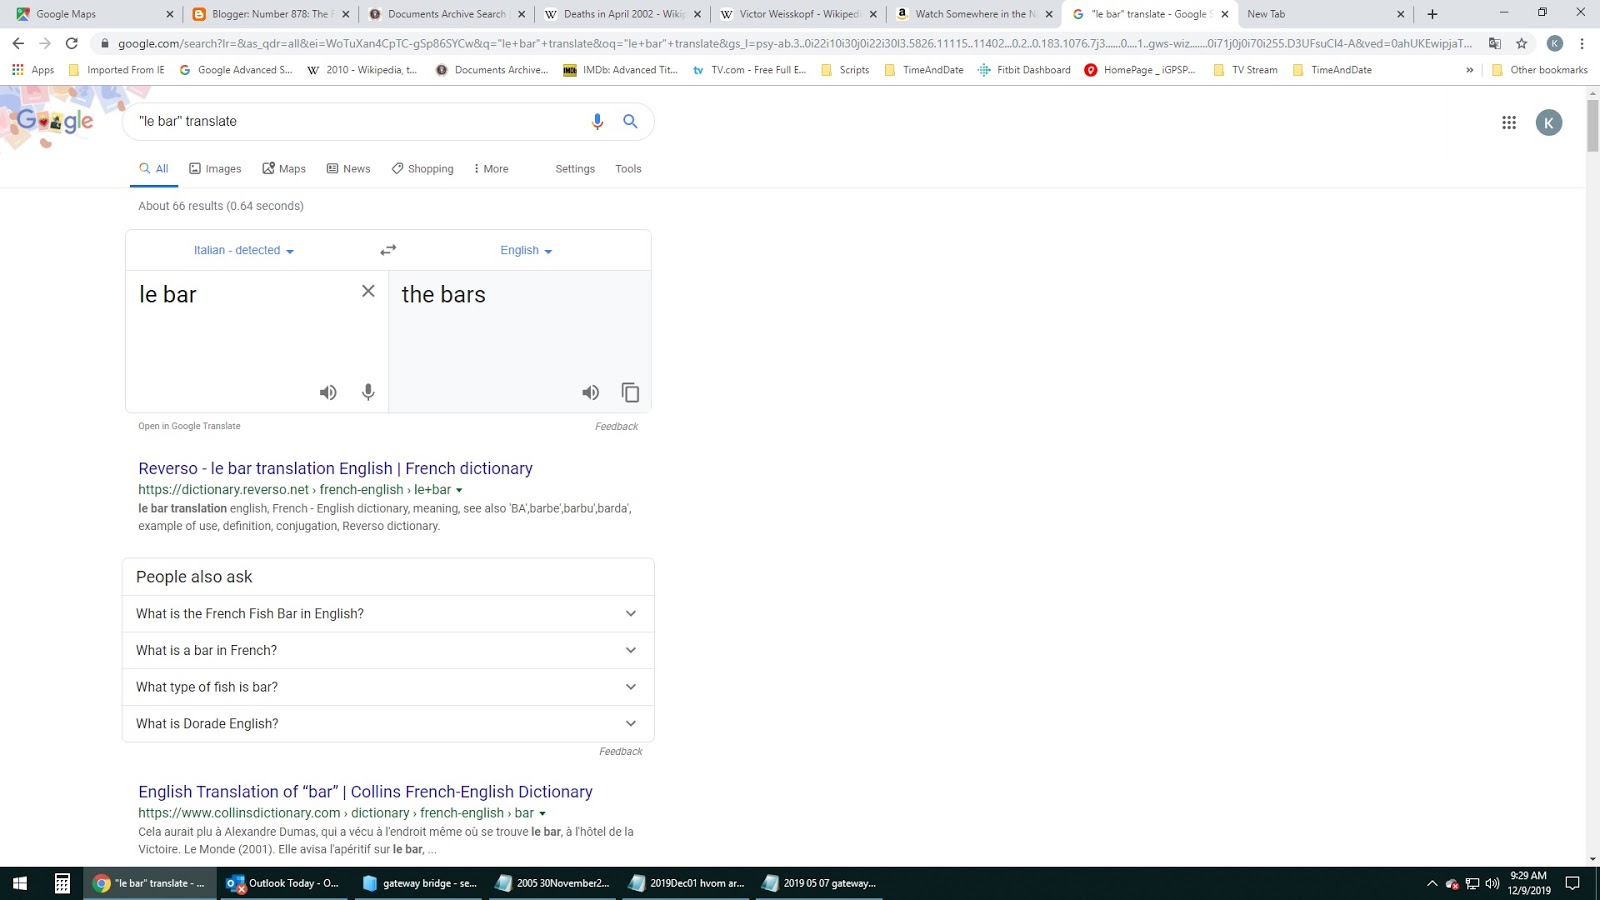Image resolution: width=1600 pixels, height=900 pixels.
Task: Switch to the Victor Weisskopf Wikipedia tab
Action: click(798, 14)
